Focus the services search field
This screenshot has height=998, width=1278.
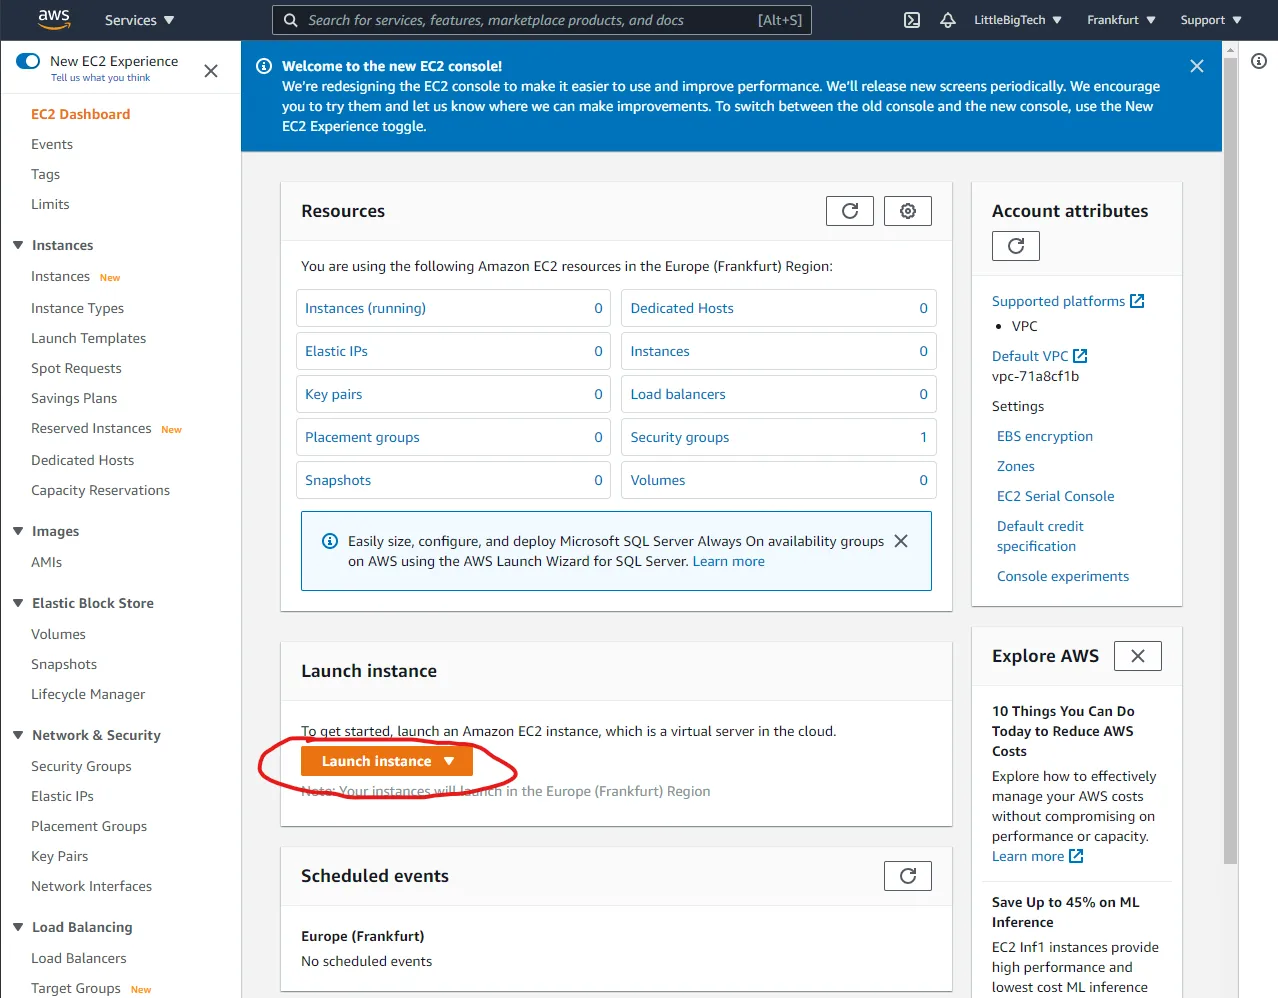[x=542, y=20]
